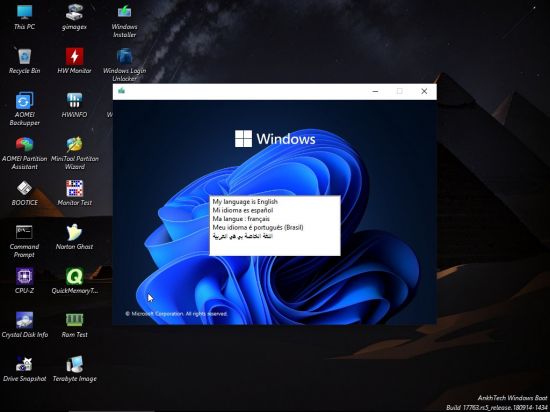
Task: Open the BOOTICE icon
Action: coord(24,193)
